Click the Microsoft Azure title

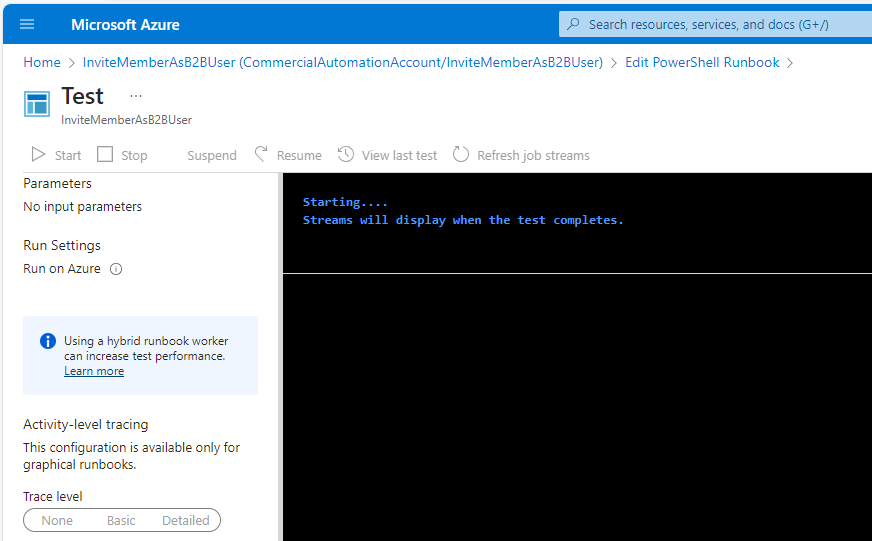[x=125, y=24]
